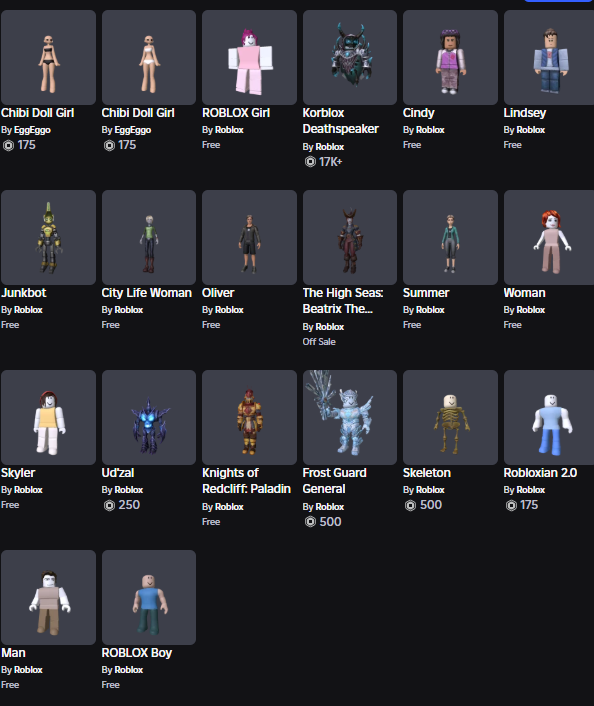Click the Free label under Man
Viewport: 594px width, 706px height.
tap(10, 685)
